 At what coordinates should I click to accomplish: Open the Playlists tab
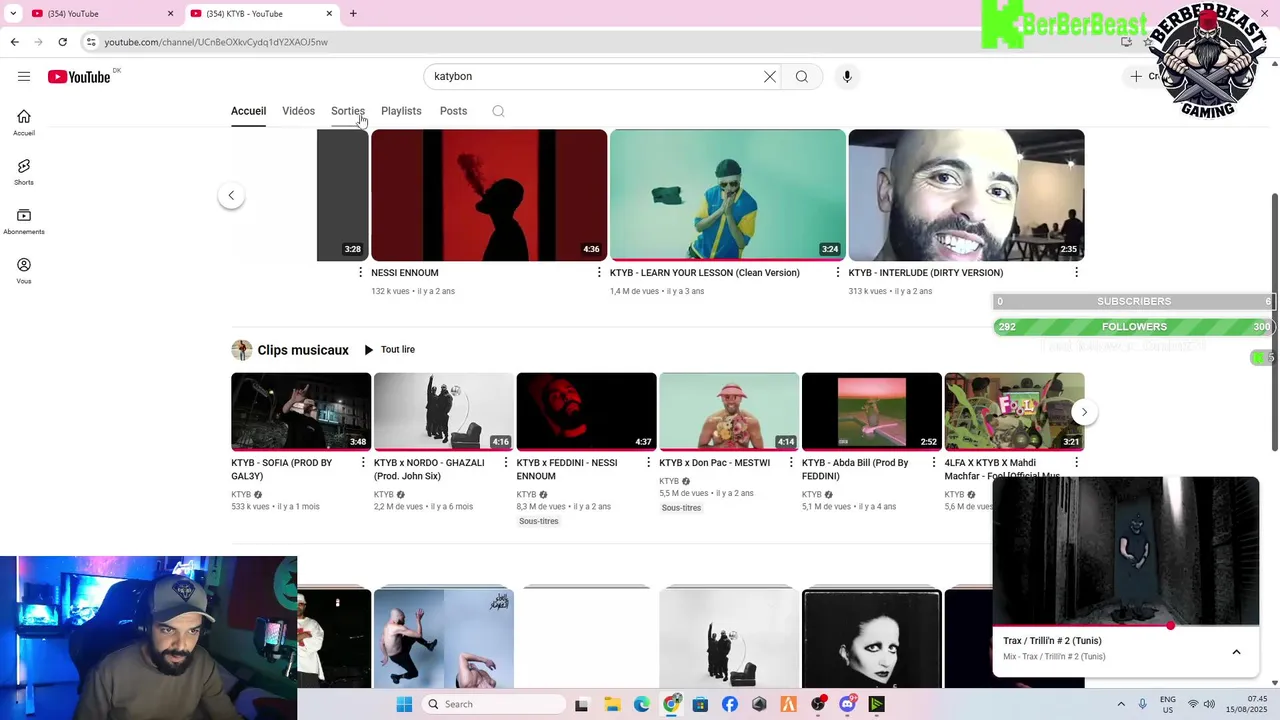coord(401,111)
